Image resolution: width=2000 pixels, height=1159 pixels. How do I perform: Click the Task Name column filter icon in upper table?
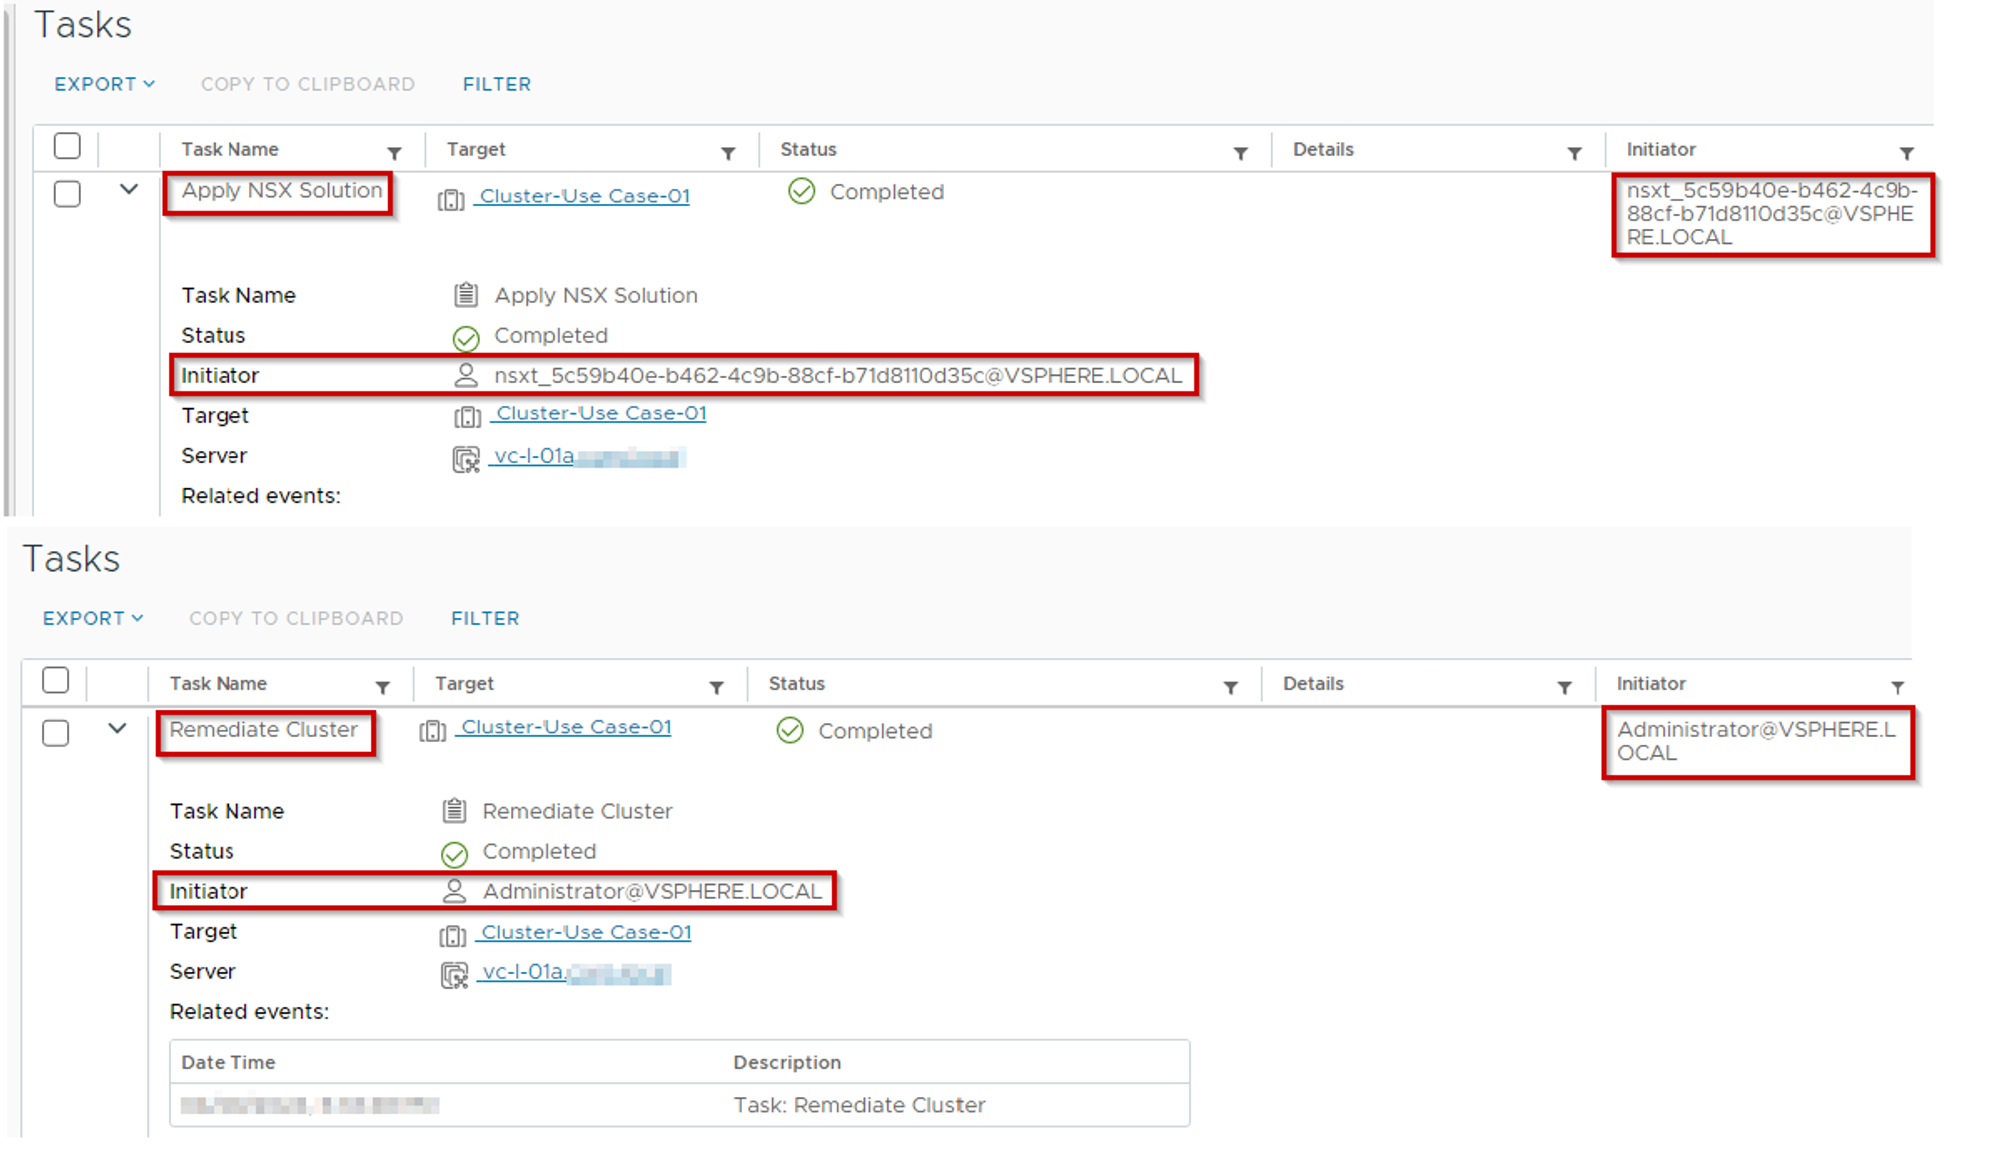pyautogui.click(x=394, y=153)
